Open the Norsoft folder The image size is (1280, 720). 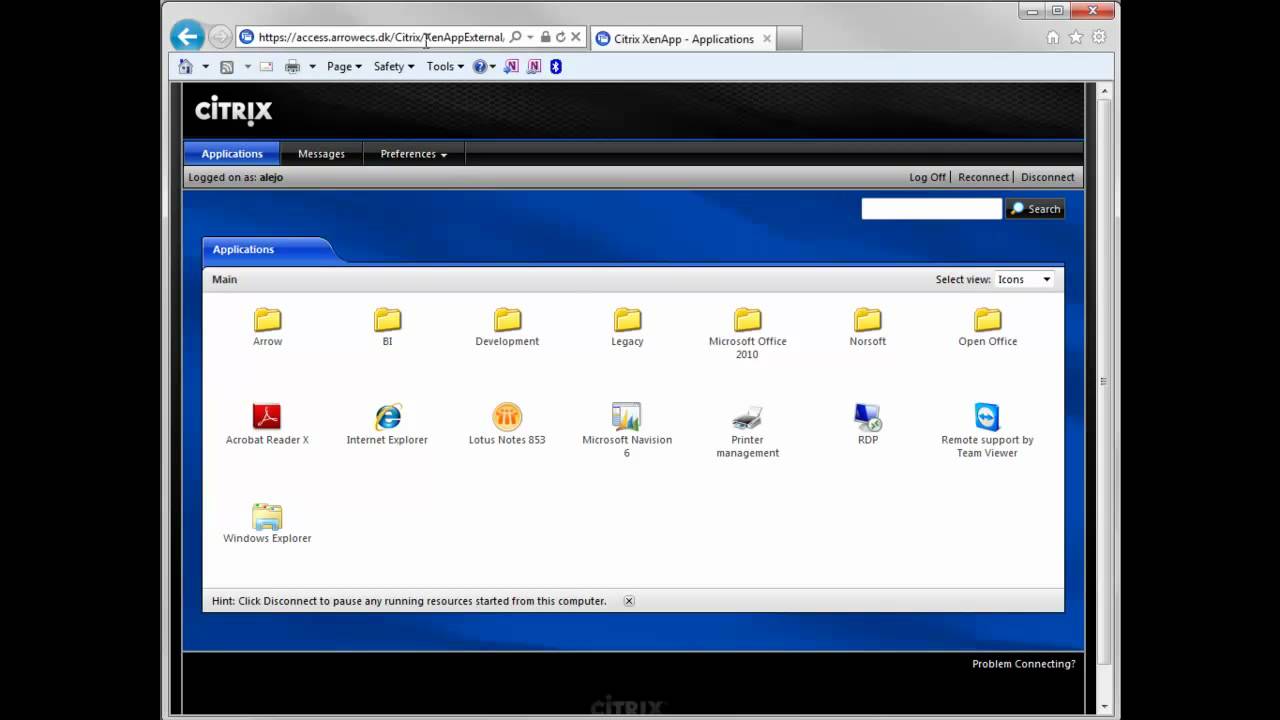coord(867,327)
